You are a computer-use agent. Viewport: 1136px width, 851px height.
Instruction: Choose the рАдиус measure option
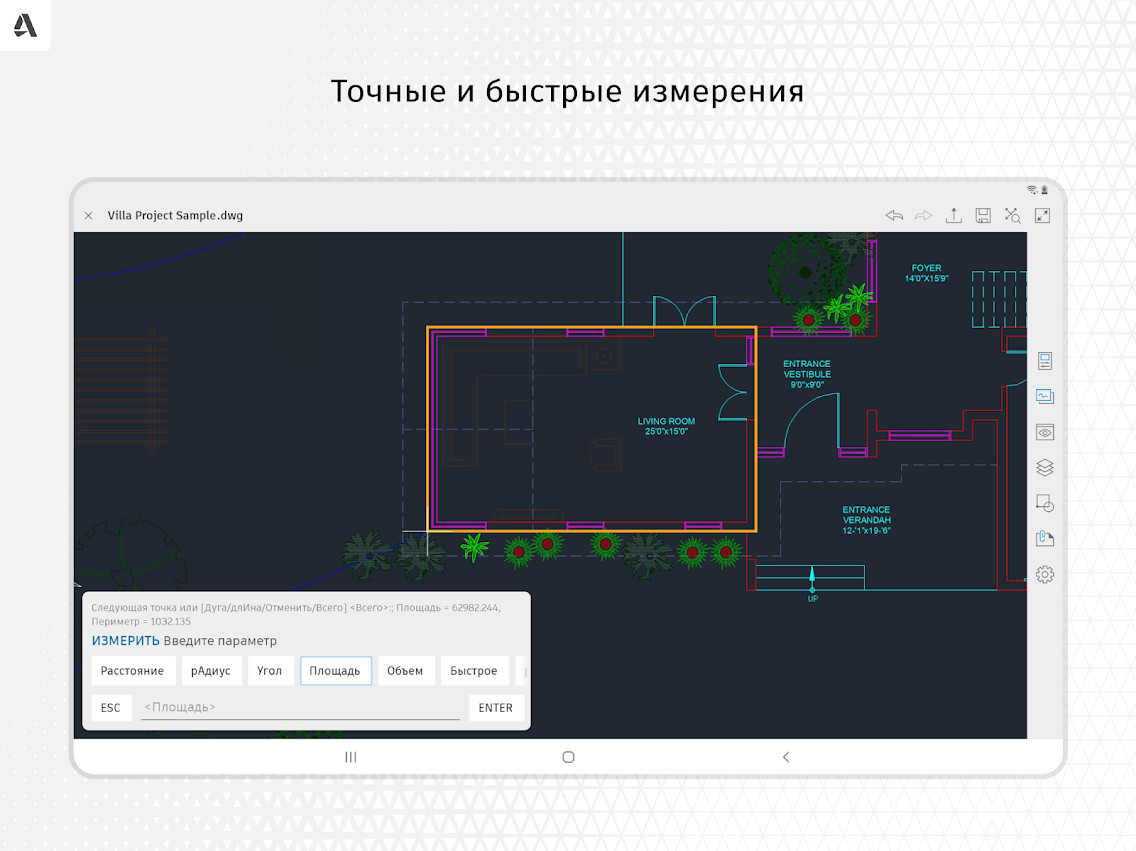[211, 671]
